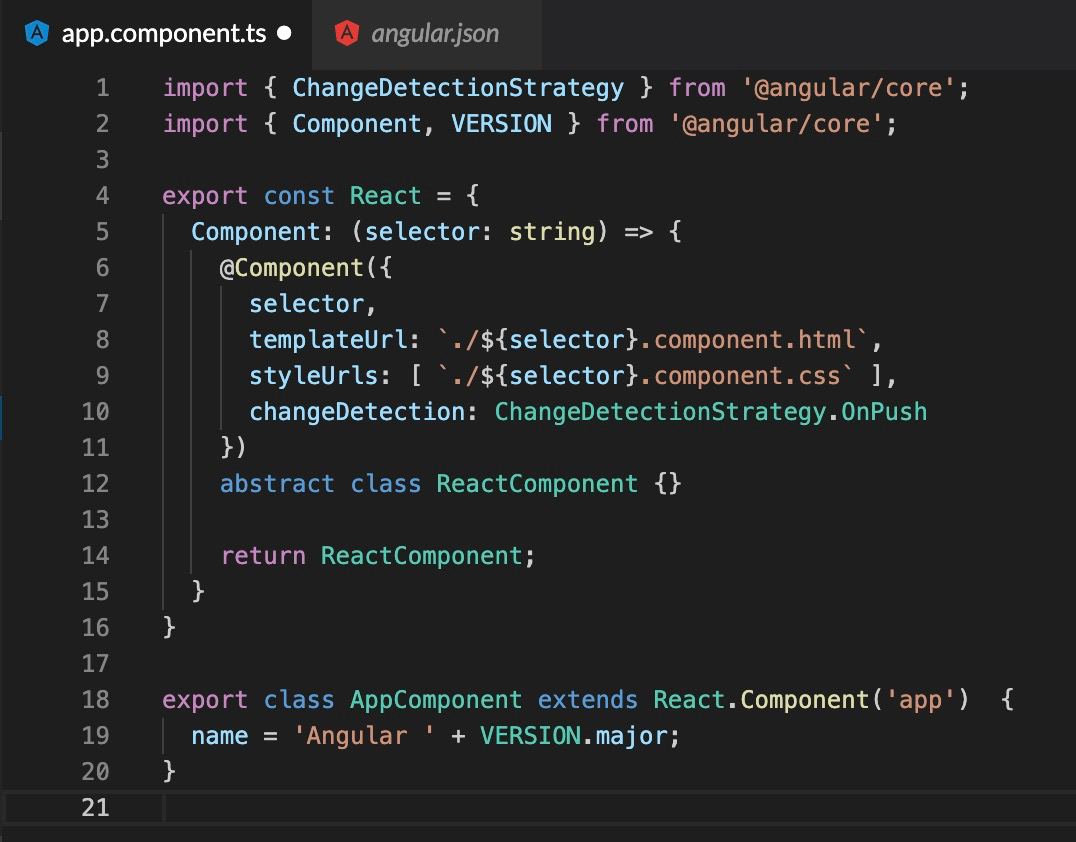Click the closing brace on line 20
The image size is (1076, 842).
pyautogui.click(x=169, y=771)
